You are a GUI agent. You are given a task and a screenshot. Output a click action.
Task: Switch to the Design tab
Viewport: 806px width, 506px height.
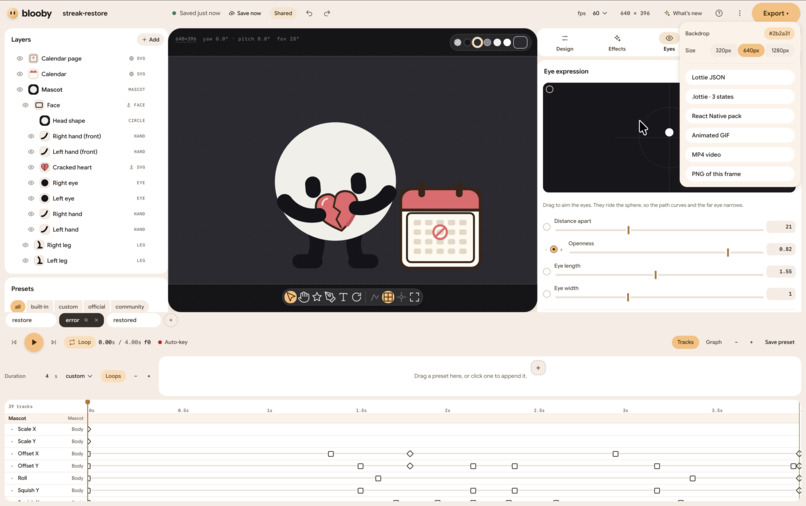(564, 43)
